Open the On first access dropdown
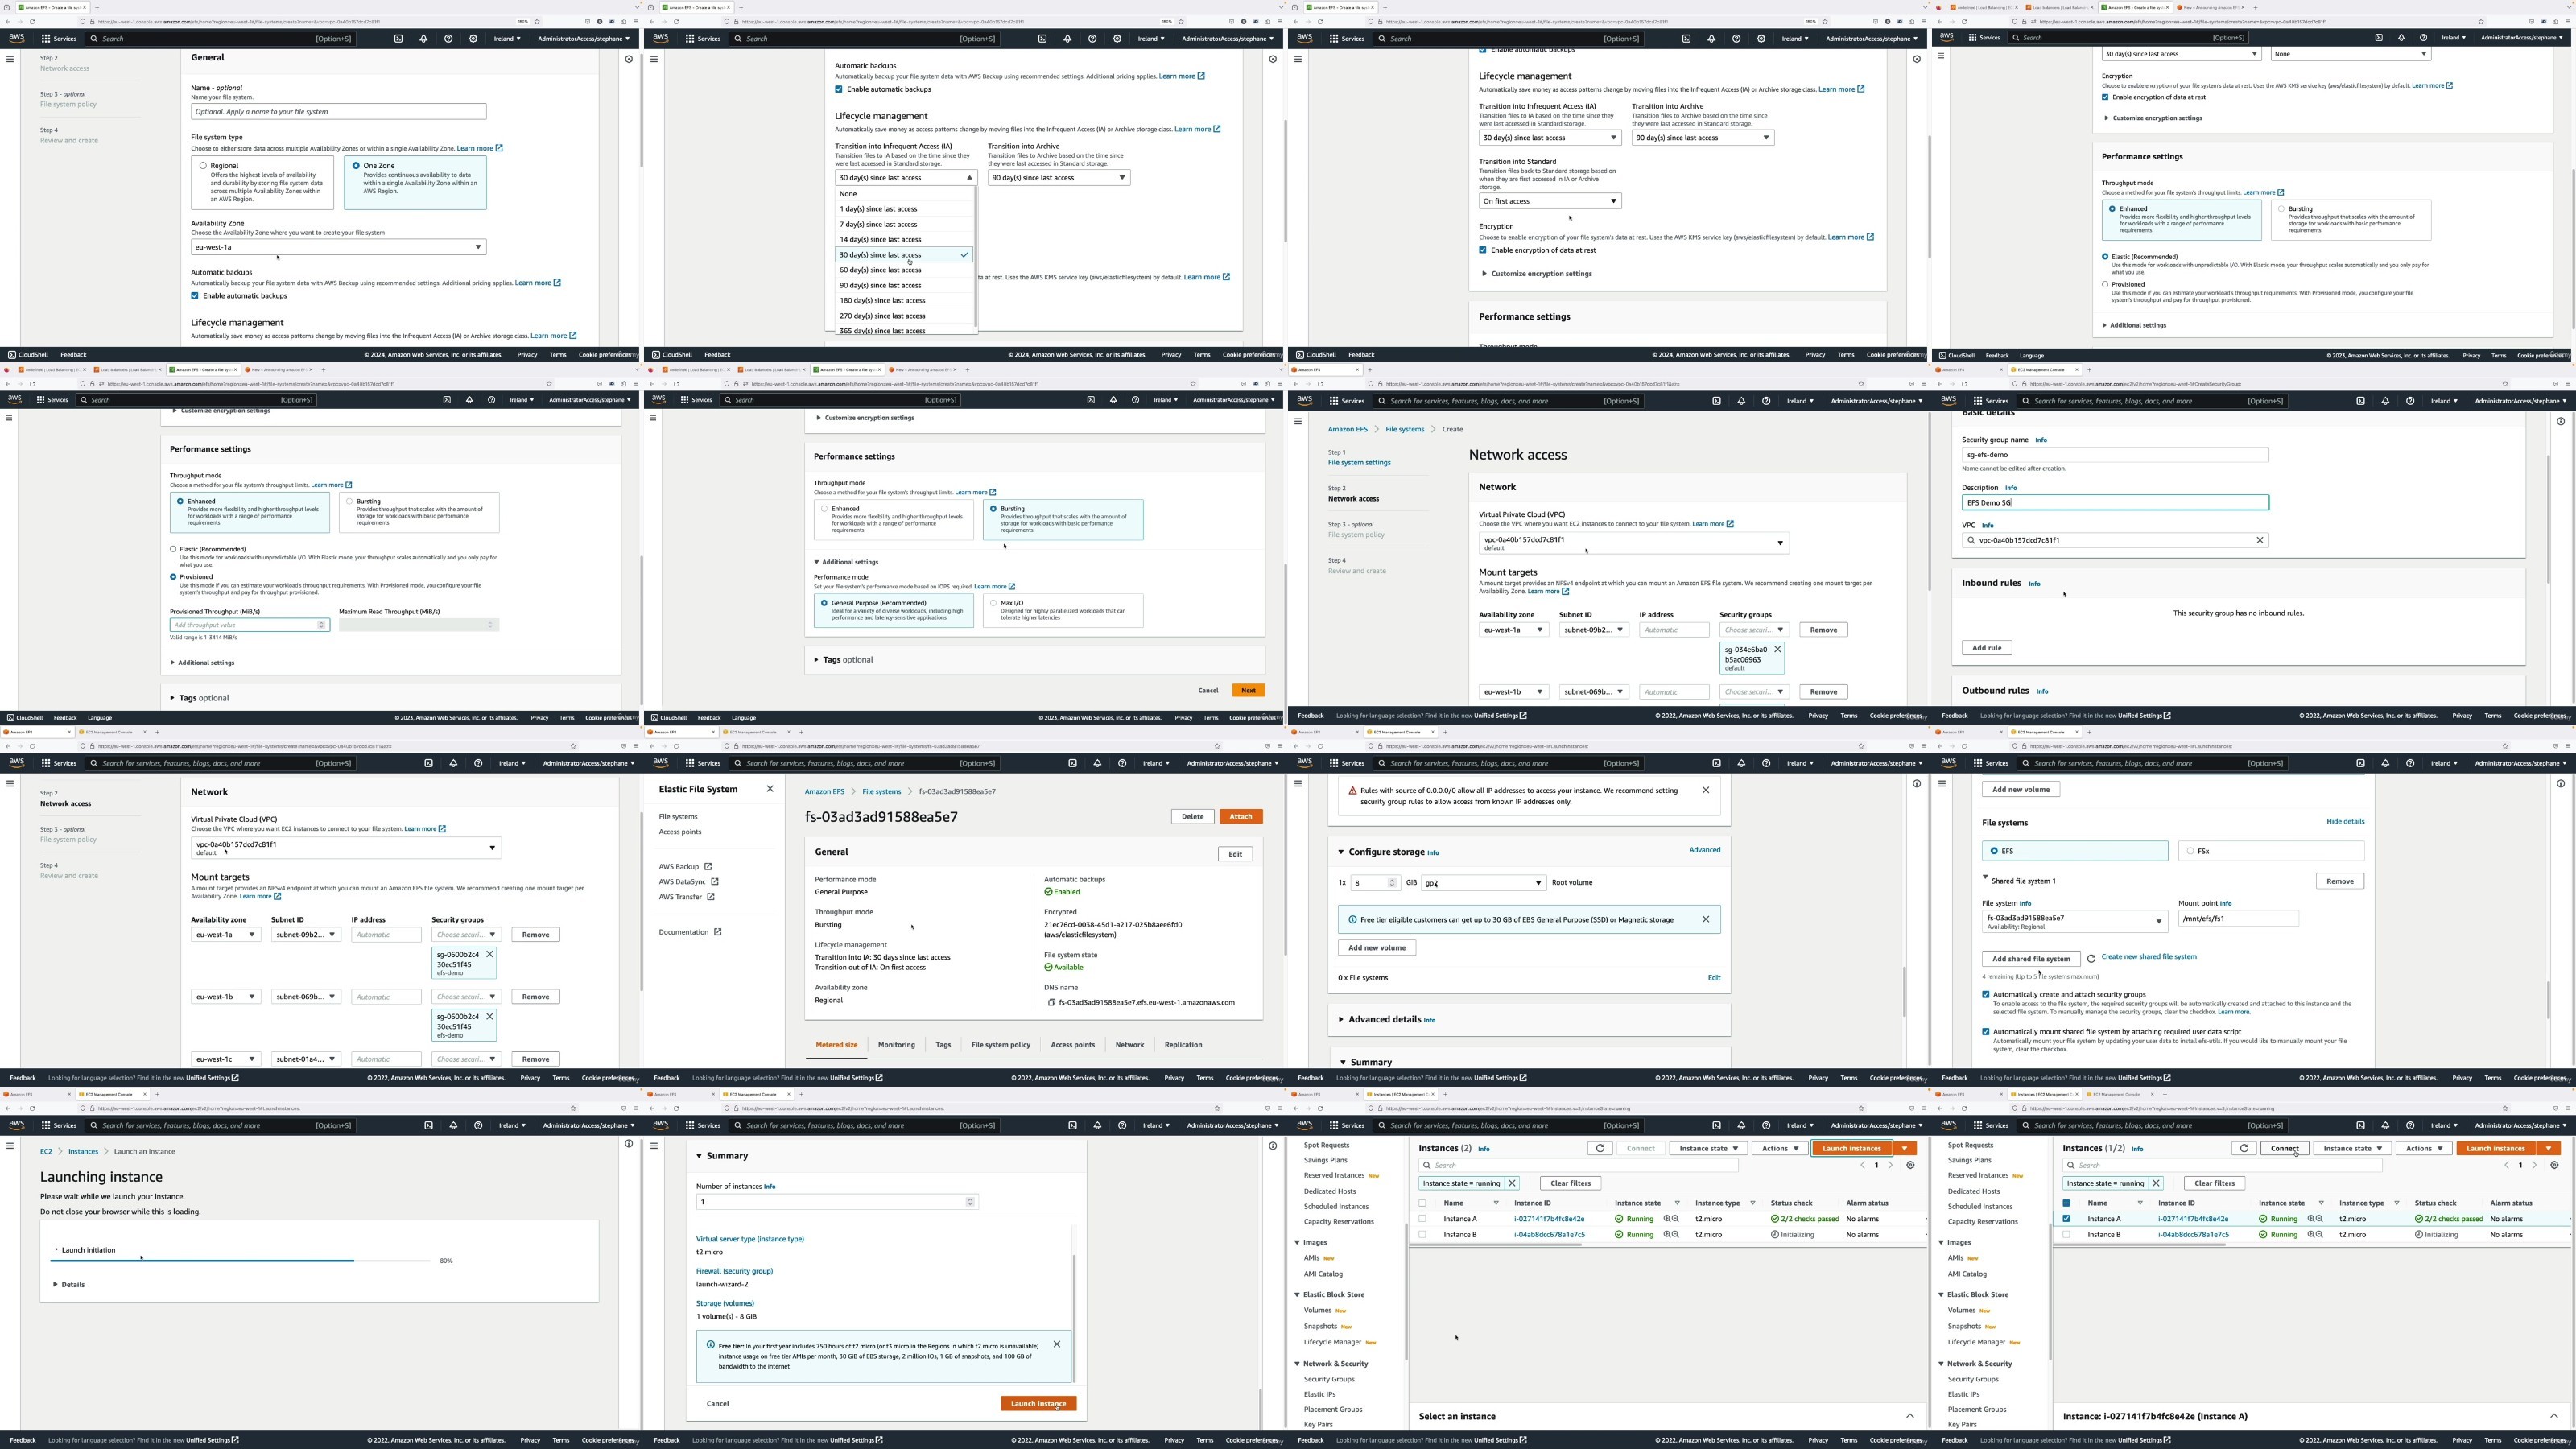The height and width of the screenshot is (1449, 2576). (1549, 201)
